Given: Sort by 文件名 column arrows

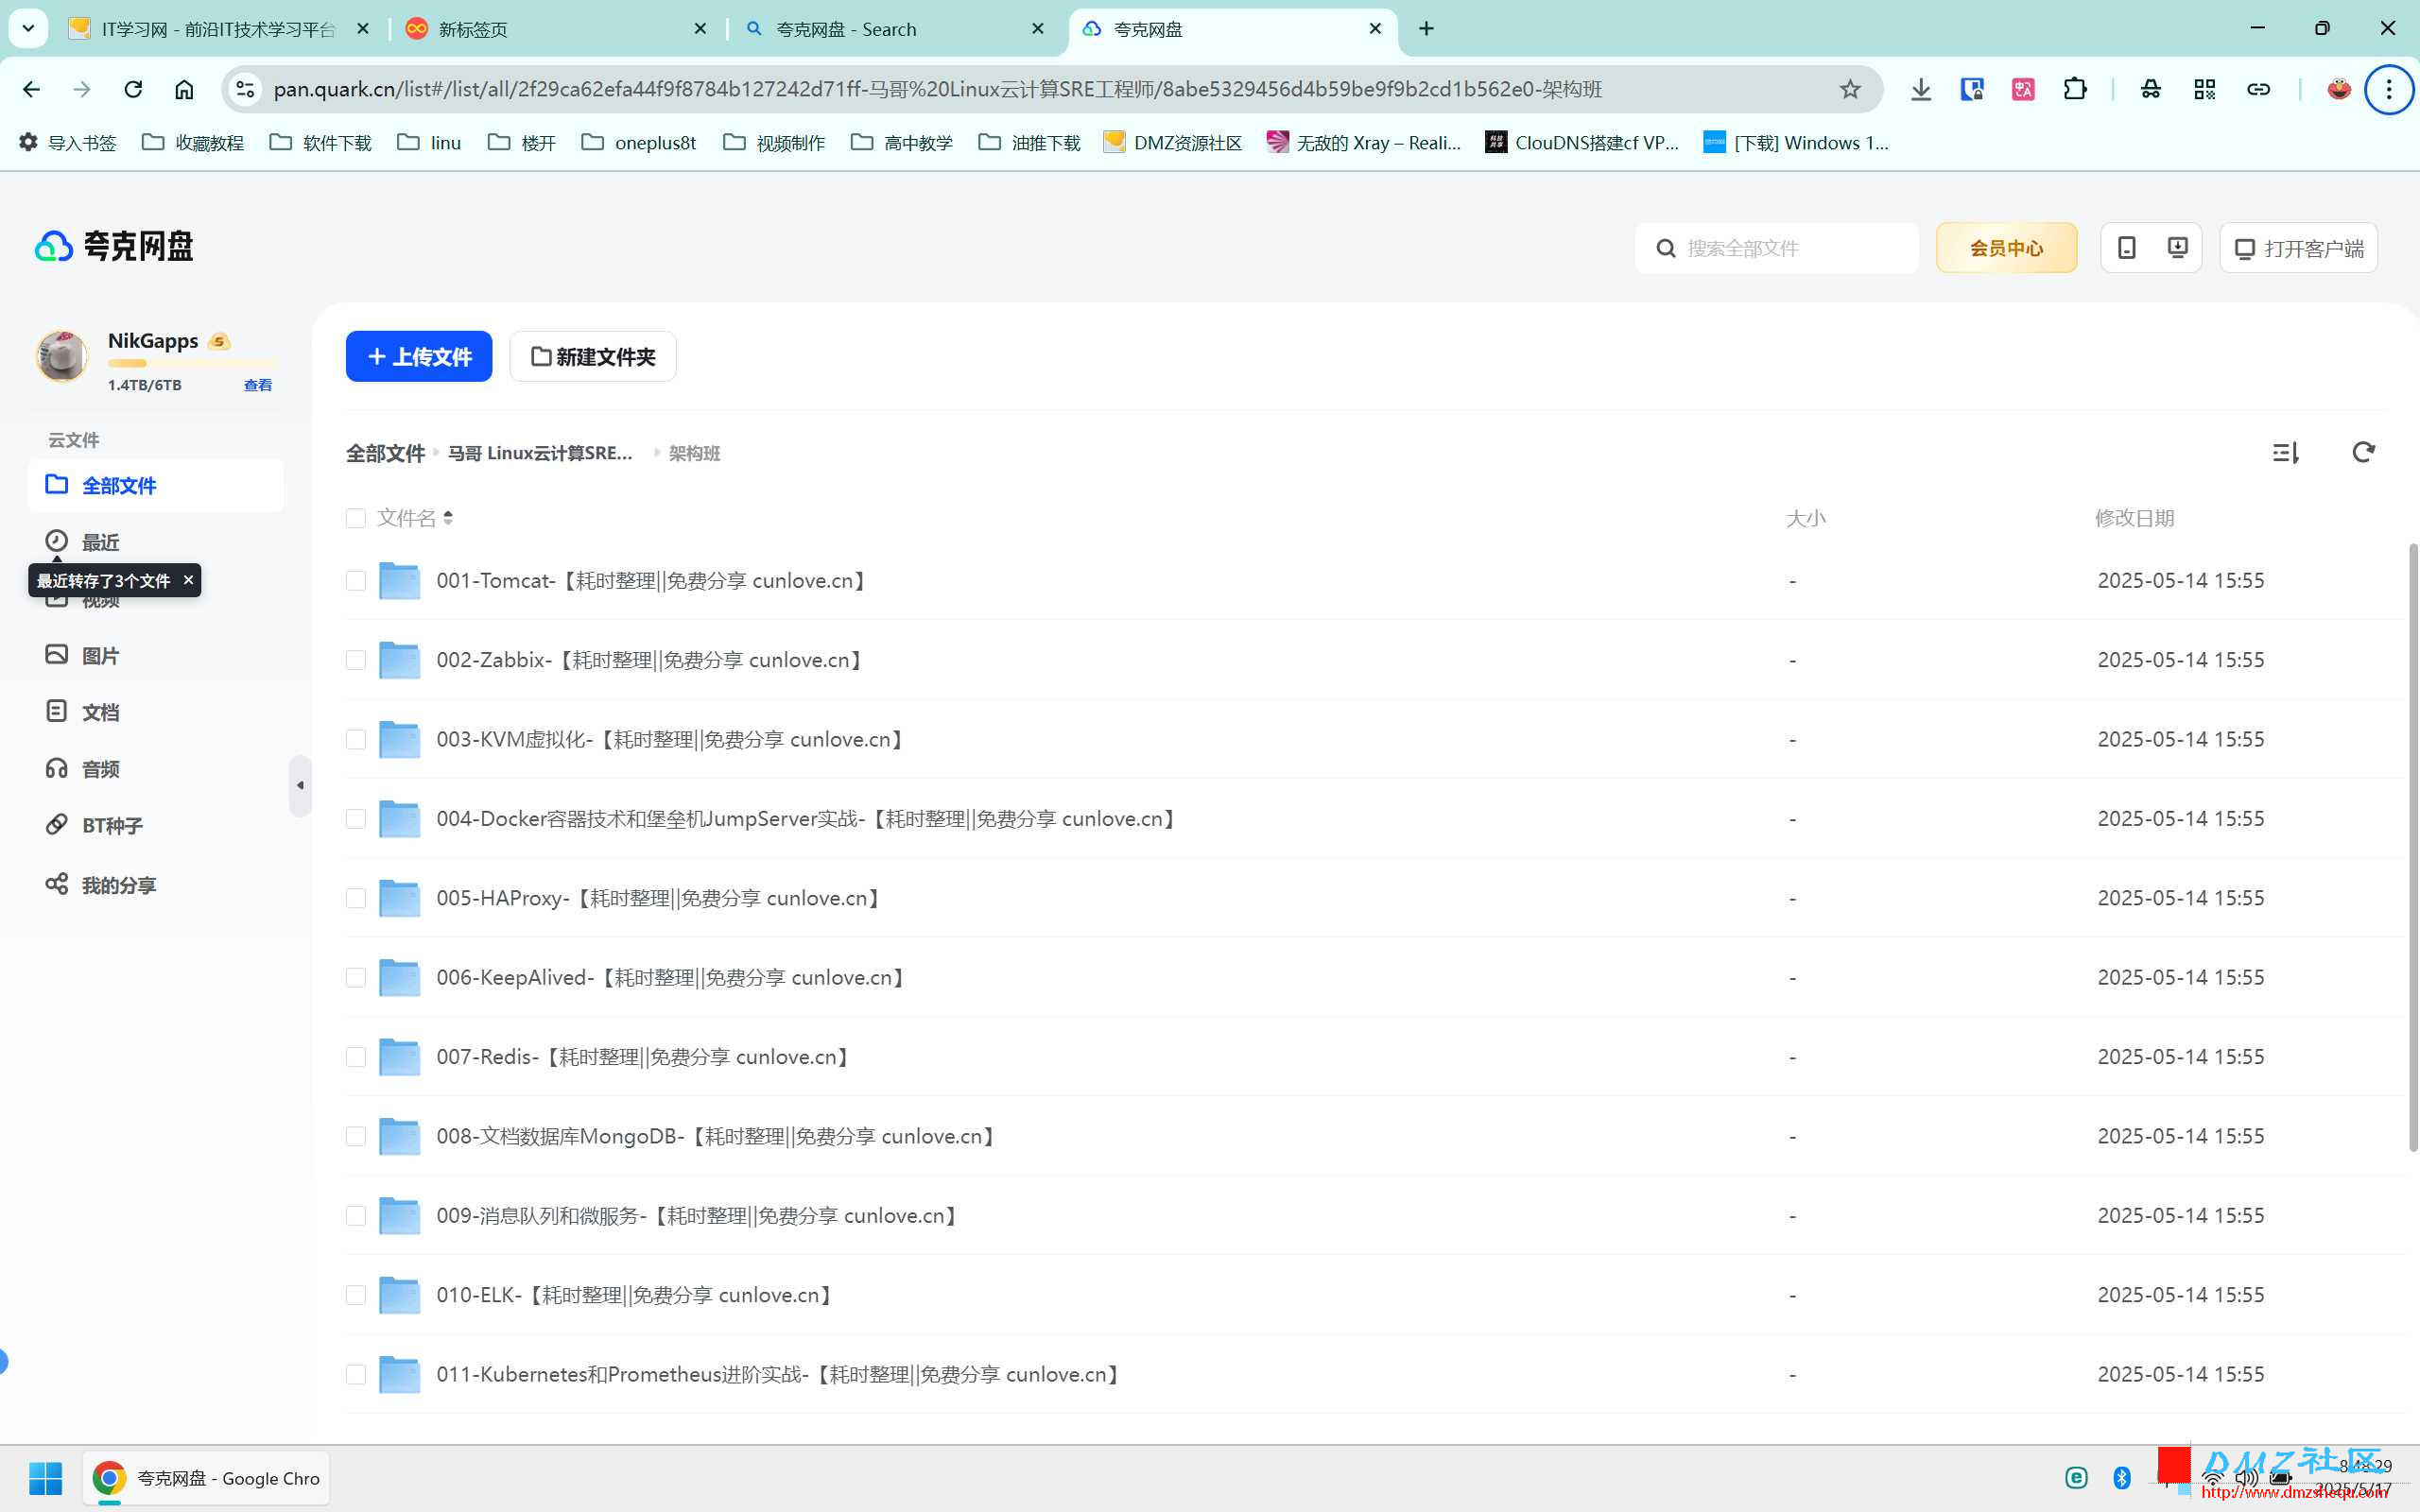Looking at the screenshot, I should coord(448,517).
